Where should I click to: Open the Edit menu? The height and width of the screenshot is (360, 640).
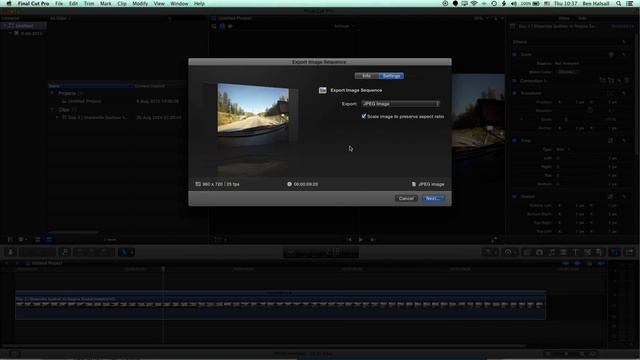click(73, 3)
